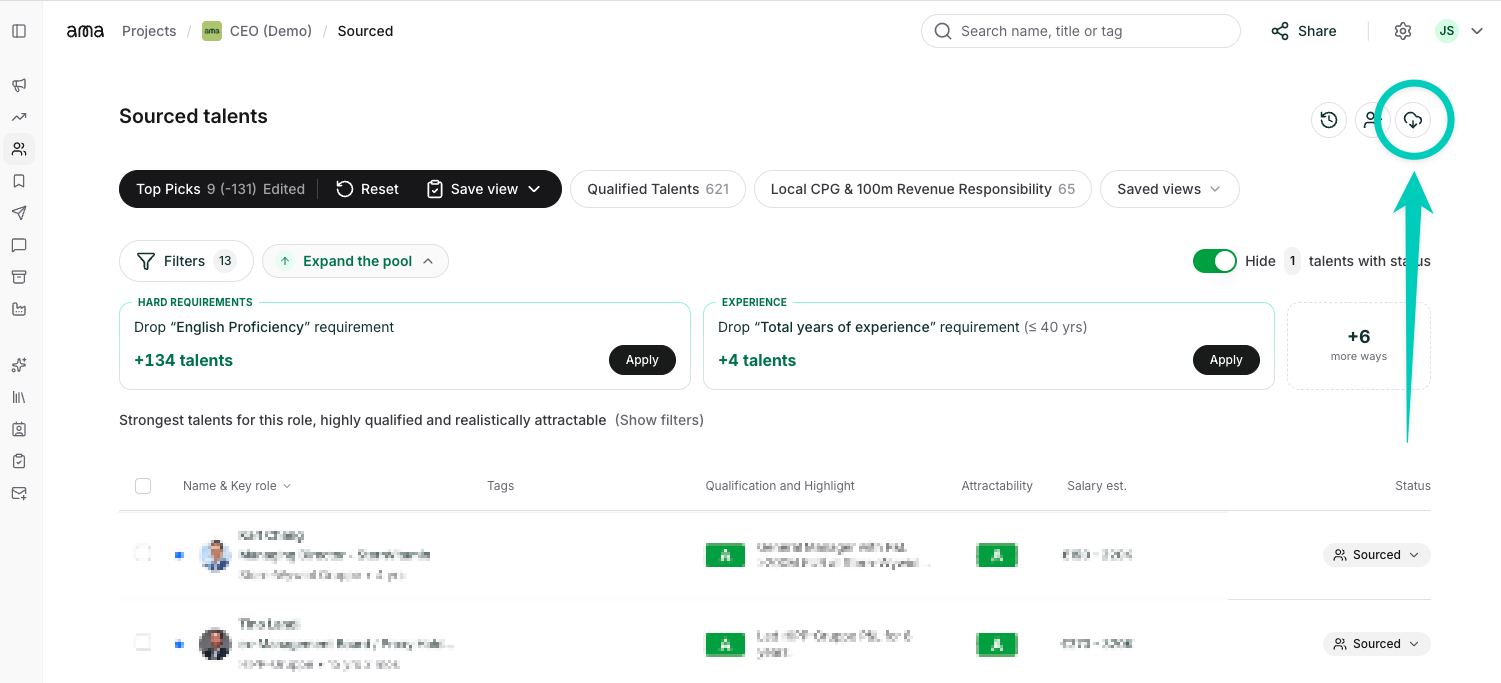The image size is (1501, 683).
Task: Open the Saved views dropdown
Action: (1170, 189)
